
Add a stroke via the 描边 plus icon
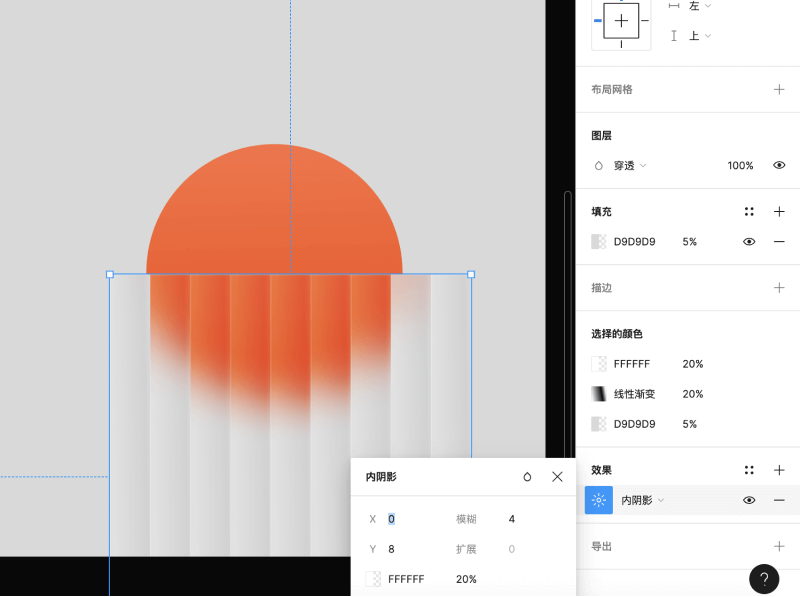[779, 287]
